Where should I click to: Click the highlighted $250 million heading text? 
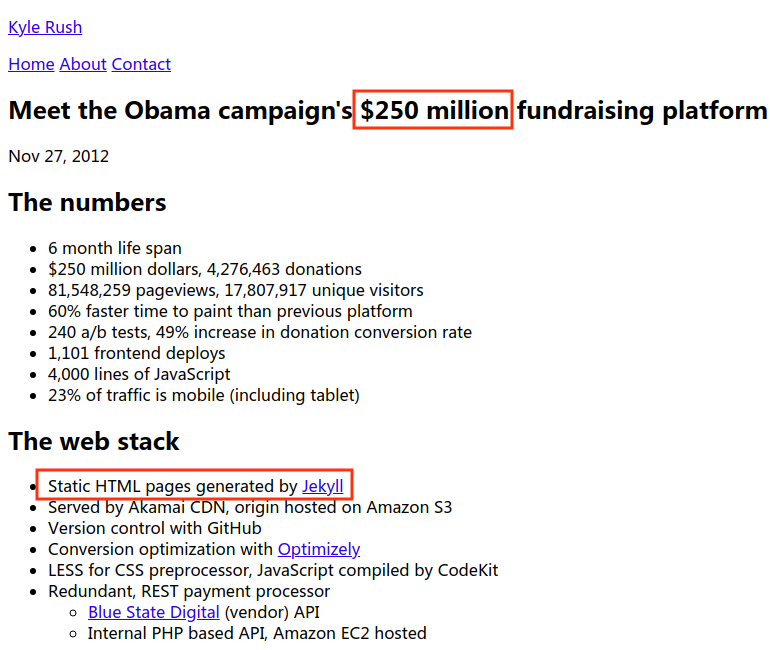coord(434,110)
